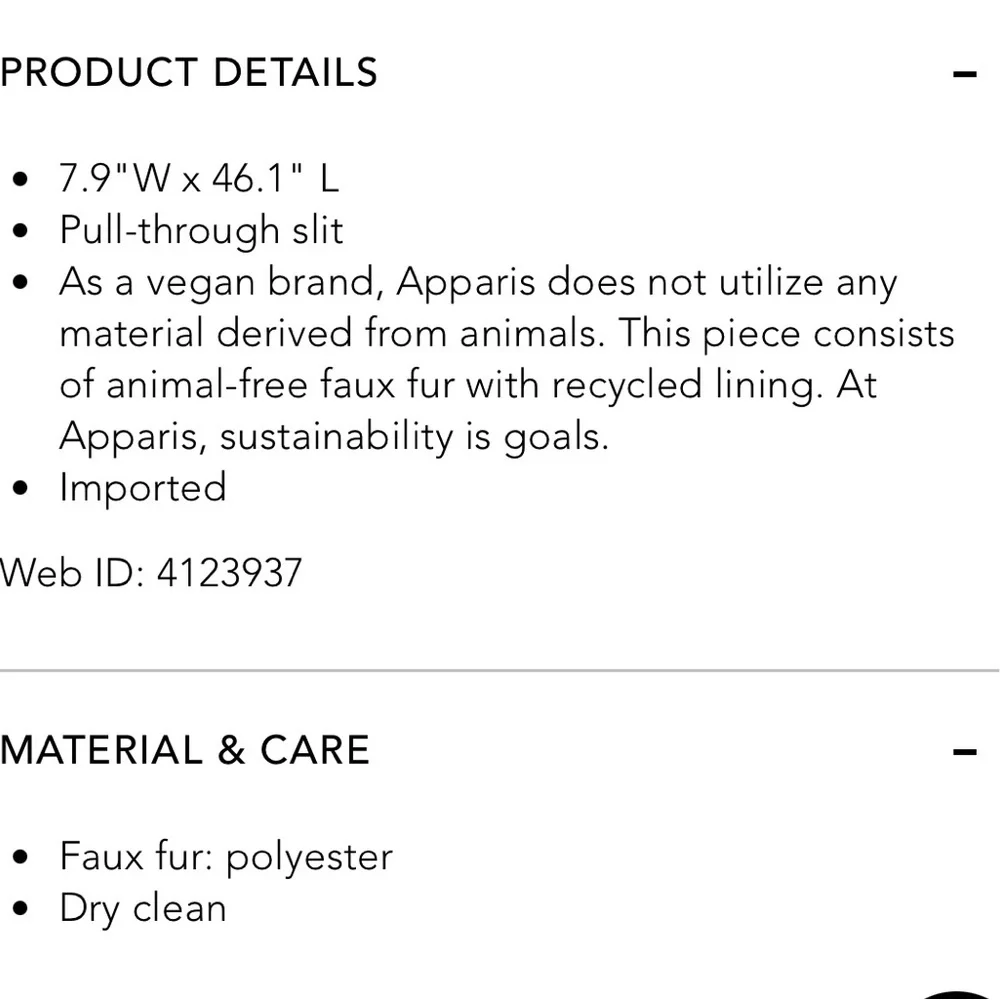Image resolution: width=1000 pixels, height=1000 pixels.
Task: Click the bullet dot beside Imported
Action: (x=20, y=489)
